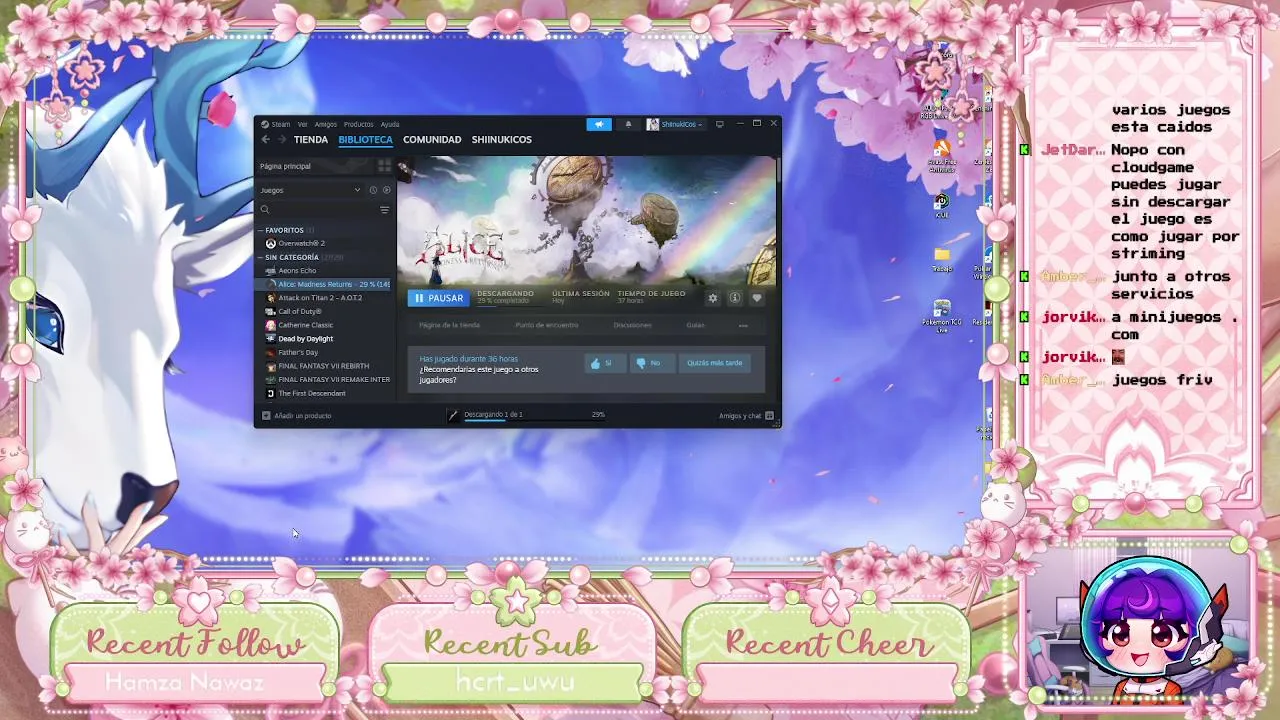Open the Ayuda menu
Image resolution: width=1280 pixels, height=720 pixels.
click(390, 124)
